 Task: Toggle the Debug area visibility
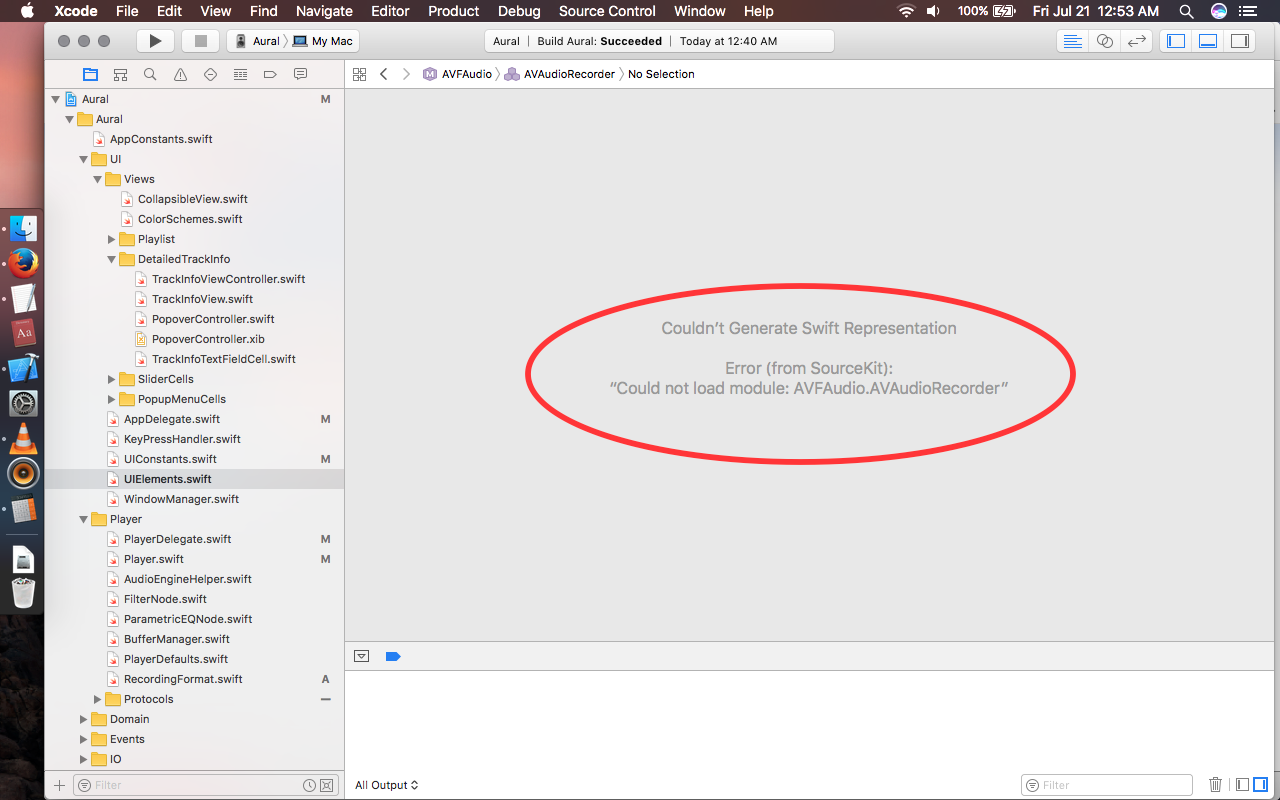(x=1208, y=41)
